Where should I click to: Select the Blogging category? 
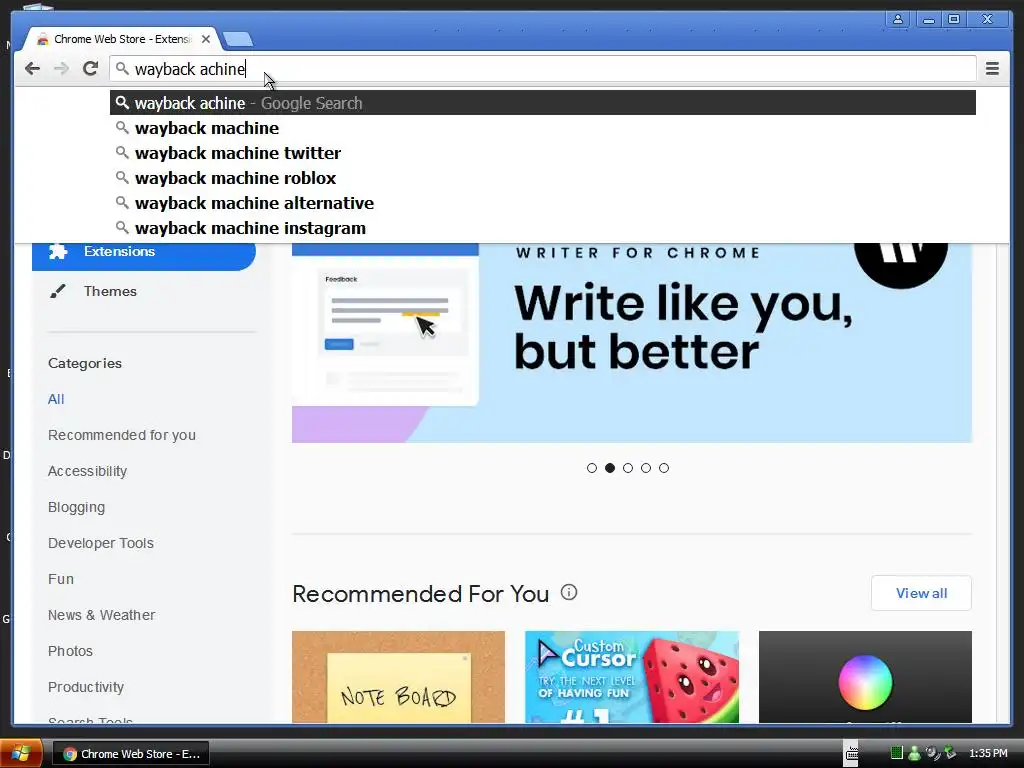[76, 507]
